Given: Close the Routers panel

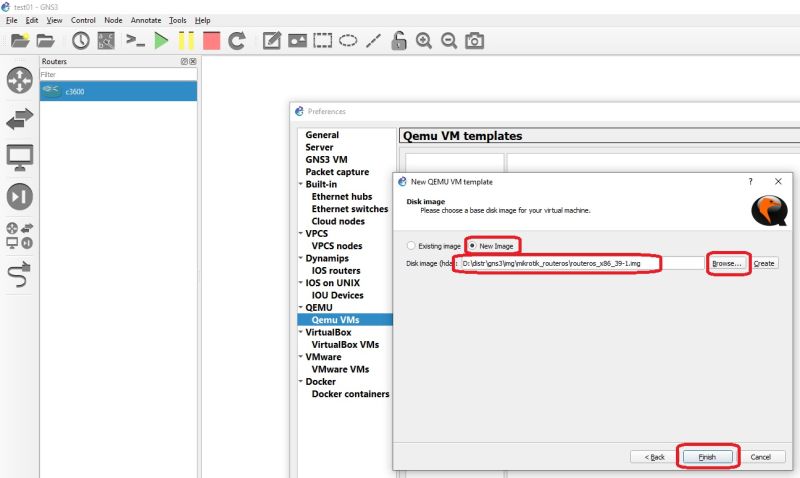Looking at the screenshot, I should (x=193, y=61).
